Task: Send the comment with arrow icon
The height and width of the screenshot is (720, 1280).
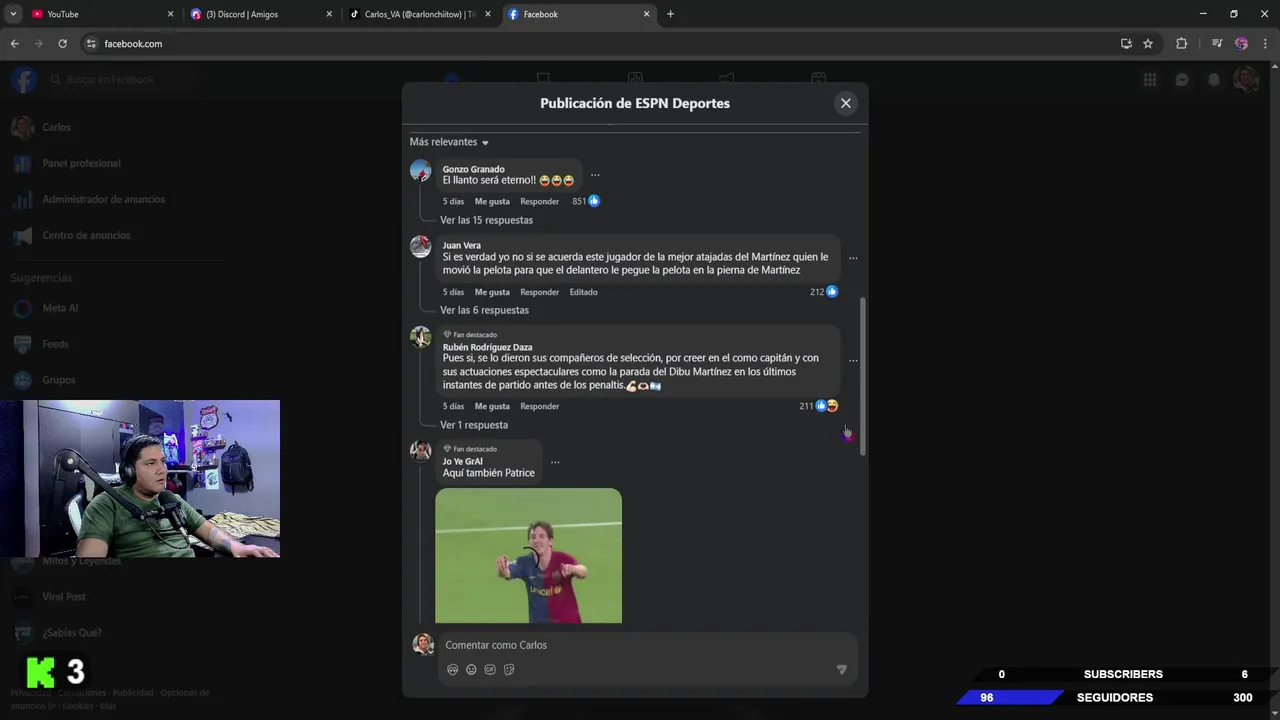Action: (841, 670)
